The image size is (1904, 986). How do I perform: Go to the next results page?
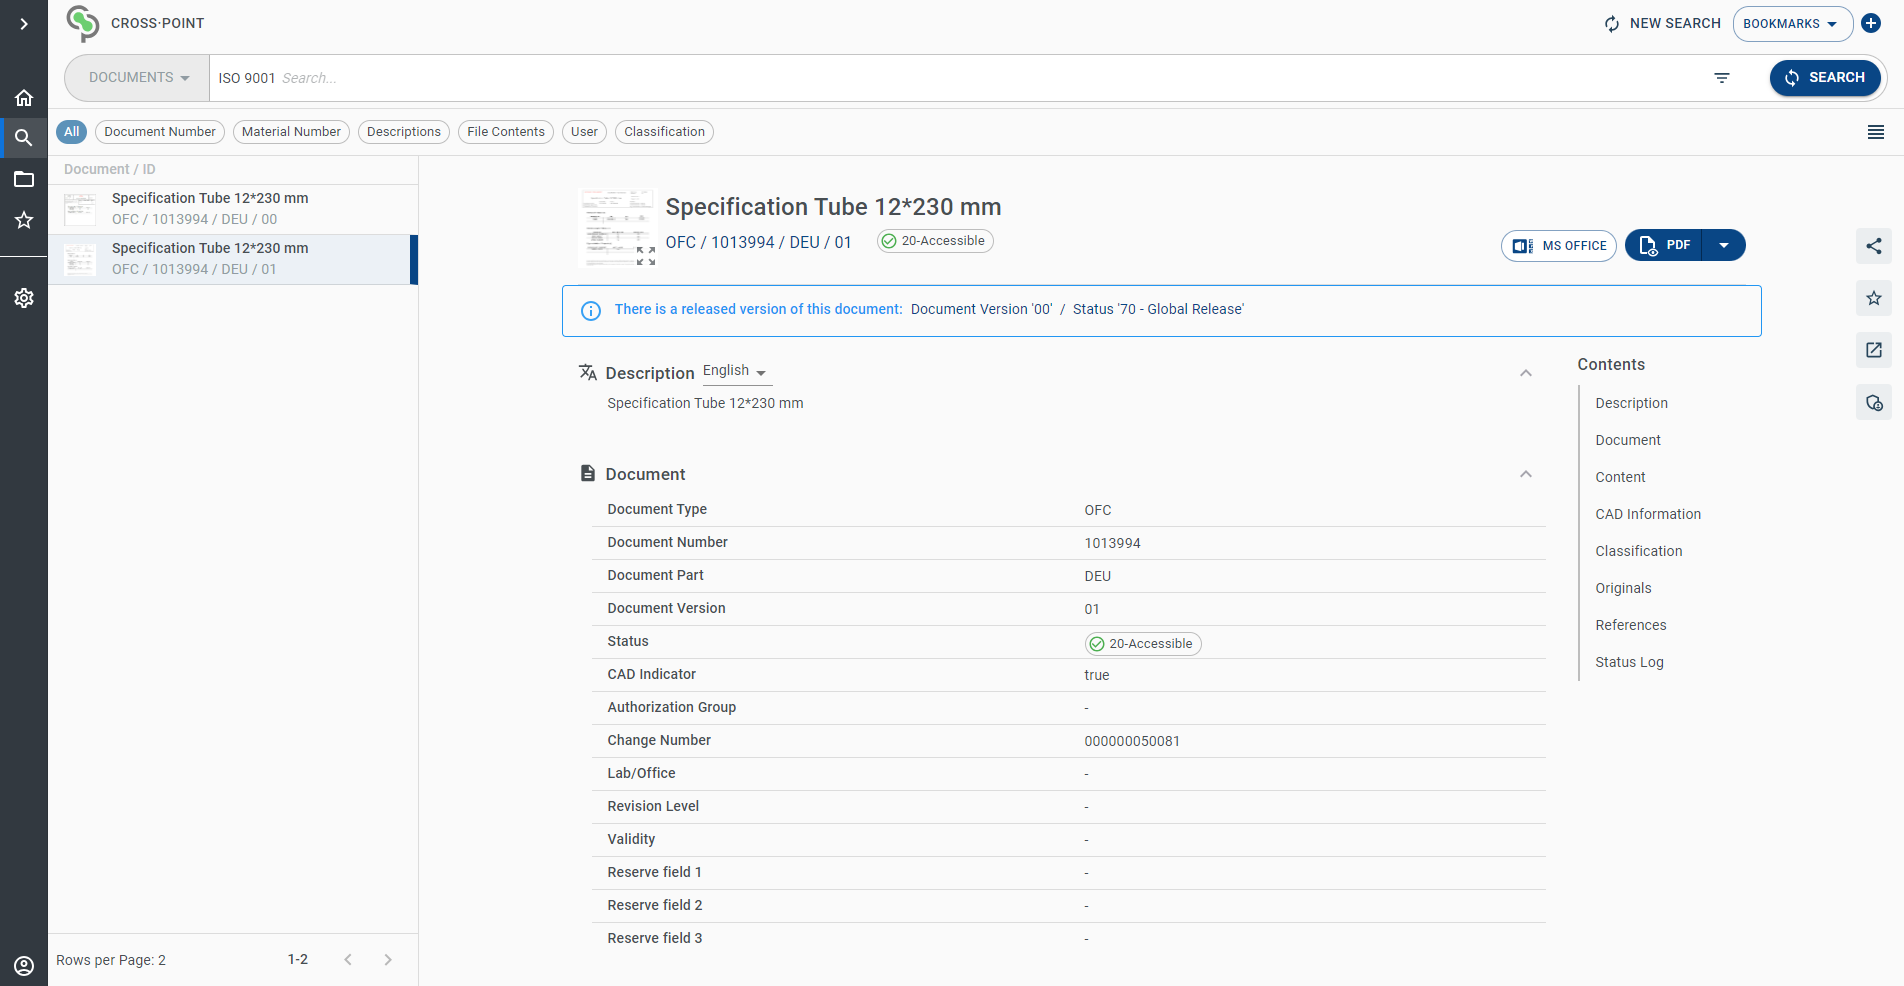[388, 960]
